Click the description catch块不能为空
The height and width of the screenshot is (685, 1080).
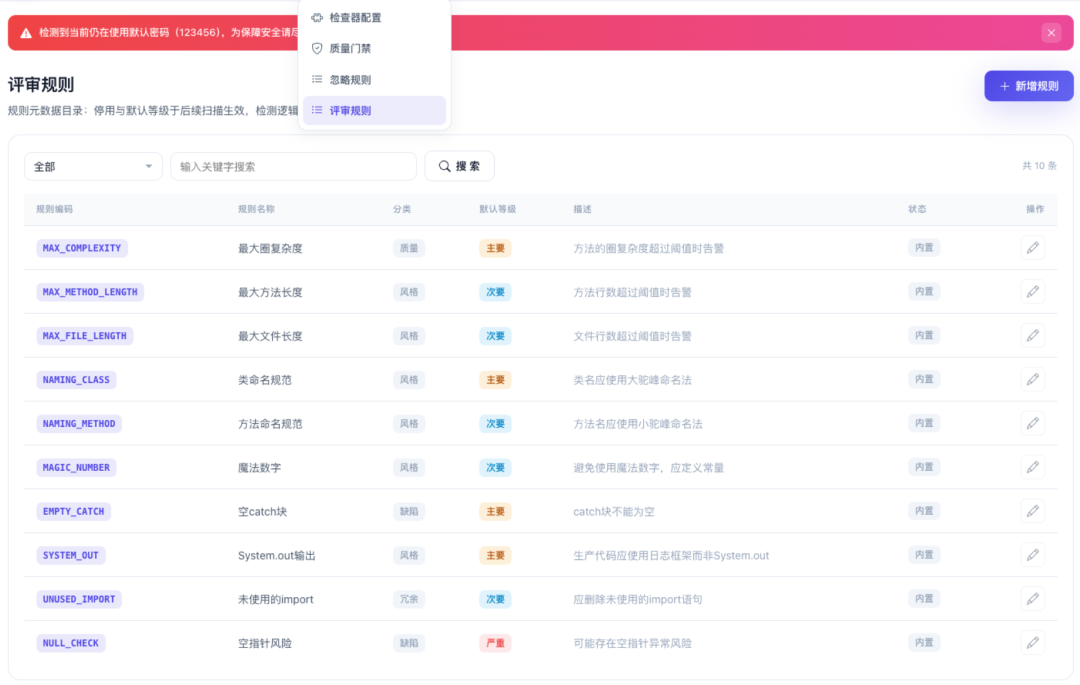pyautogui.click(x=614, y=512)
